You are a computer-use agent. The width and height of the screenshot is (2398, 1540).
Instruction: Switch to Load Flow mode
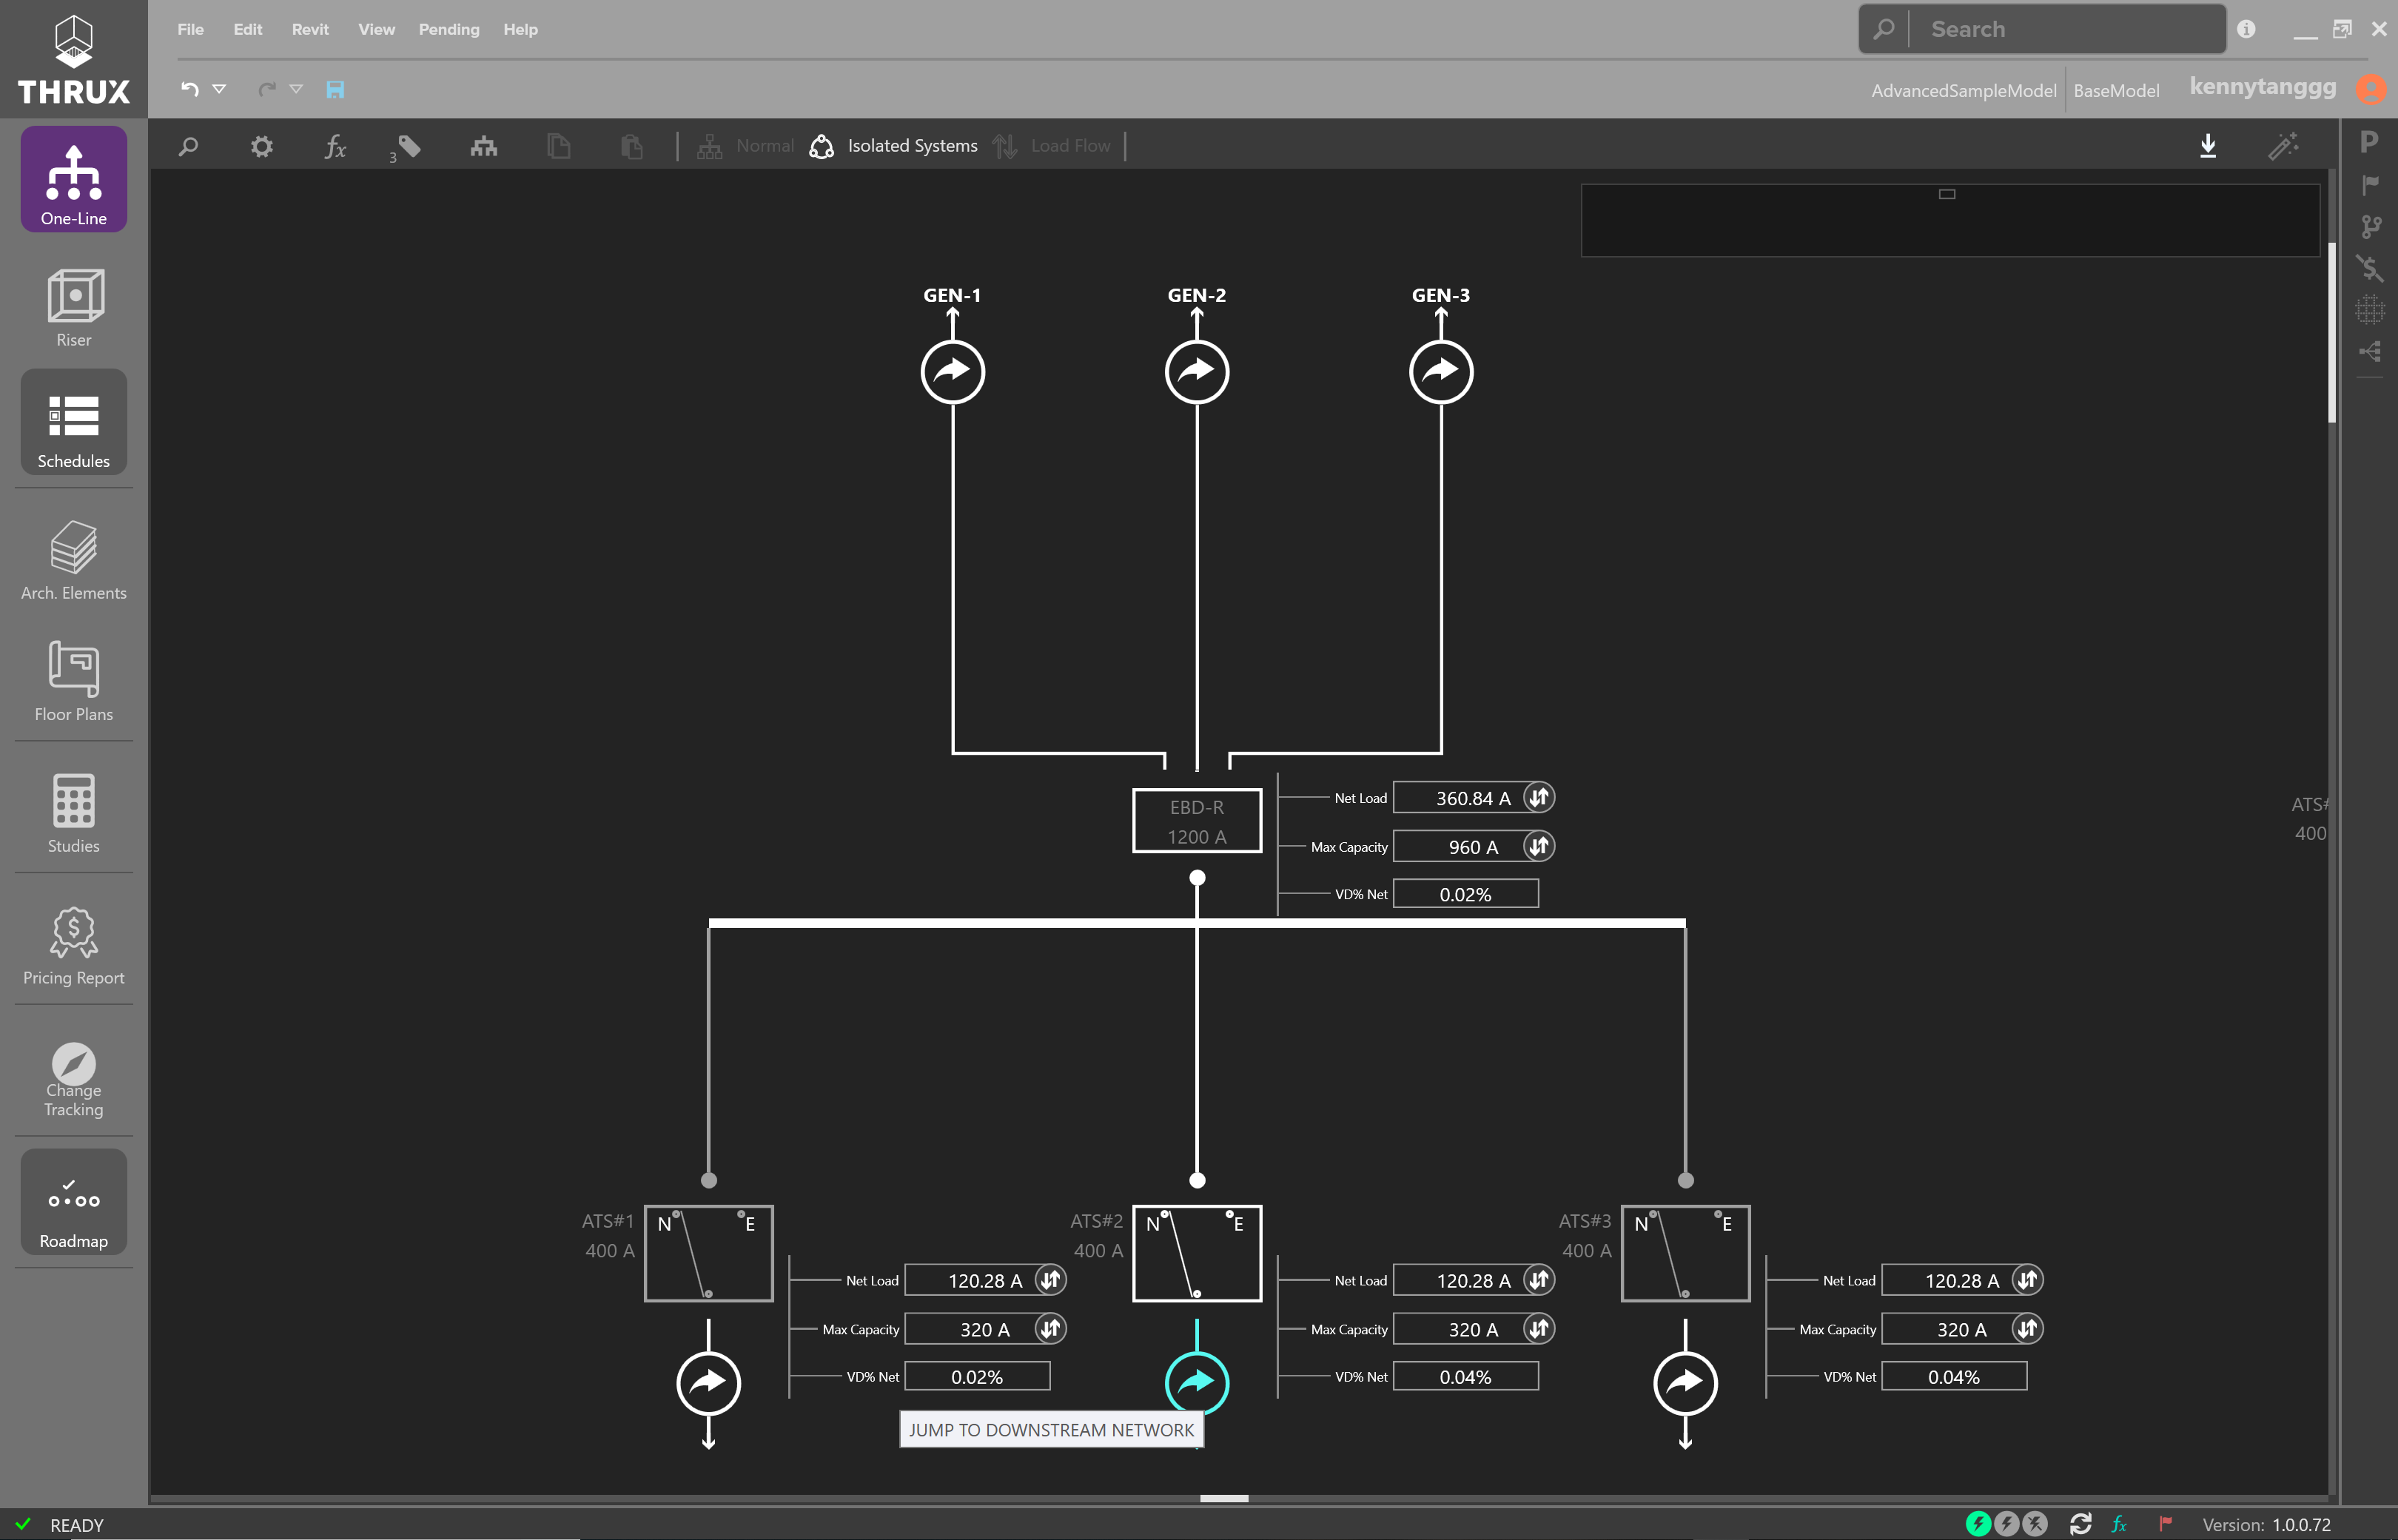(x=1052, y=146)
